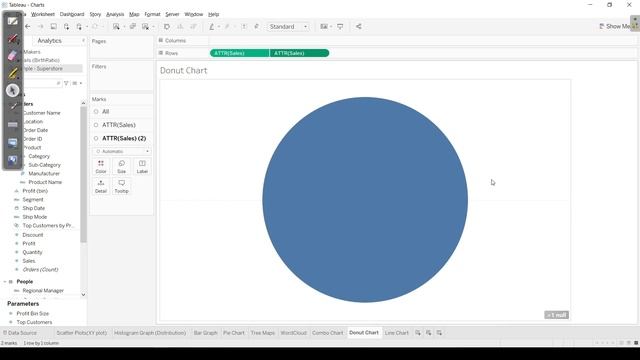Switch to the Bar Graph sheet tab
Screen dimensions: 640x360
[x=205, y=333]
